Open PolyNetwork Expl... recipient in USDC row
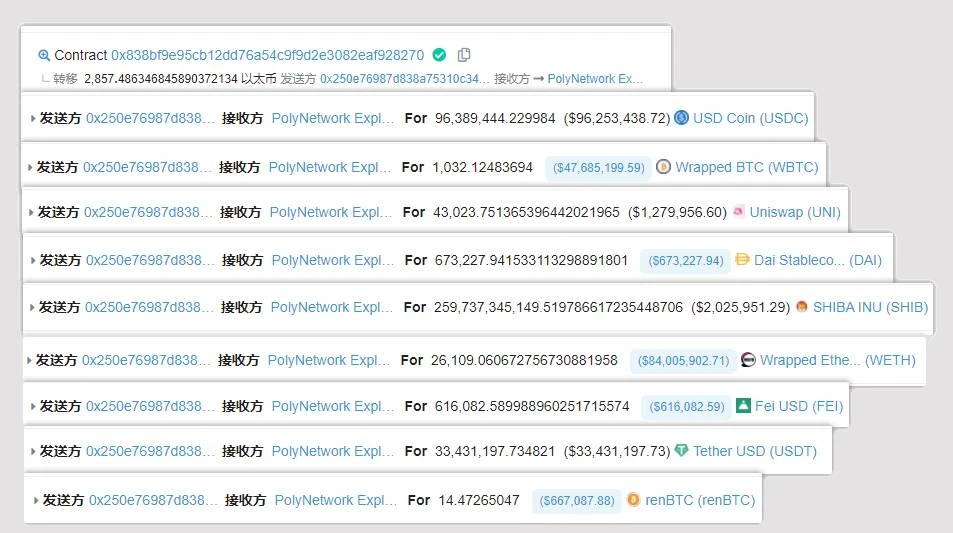This screenshot has width=953, height=533. click(333, 118)
